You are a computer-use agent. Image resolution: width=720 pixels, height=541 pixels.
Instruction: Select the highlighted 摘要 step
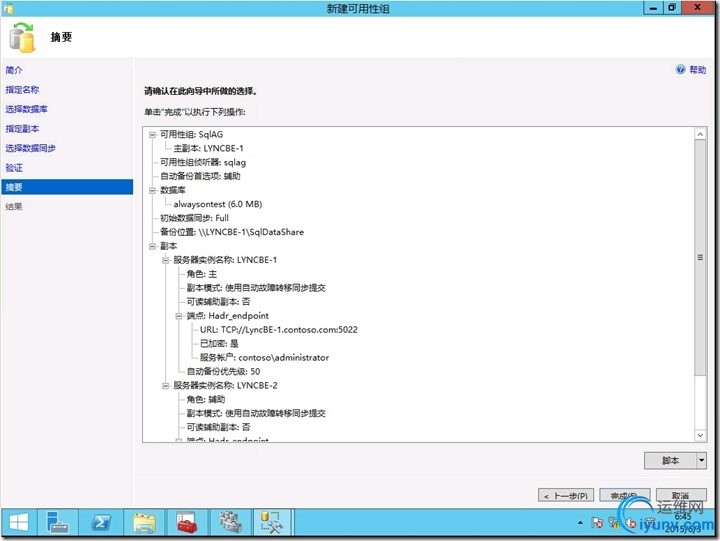(67, 187)
